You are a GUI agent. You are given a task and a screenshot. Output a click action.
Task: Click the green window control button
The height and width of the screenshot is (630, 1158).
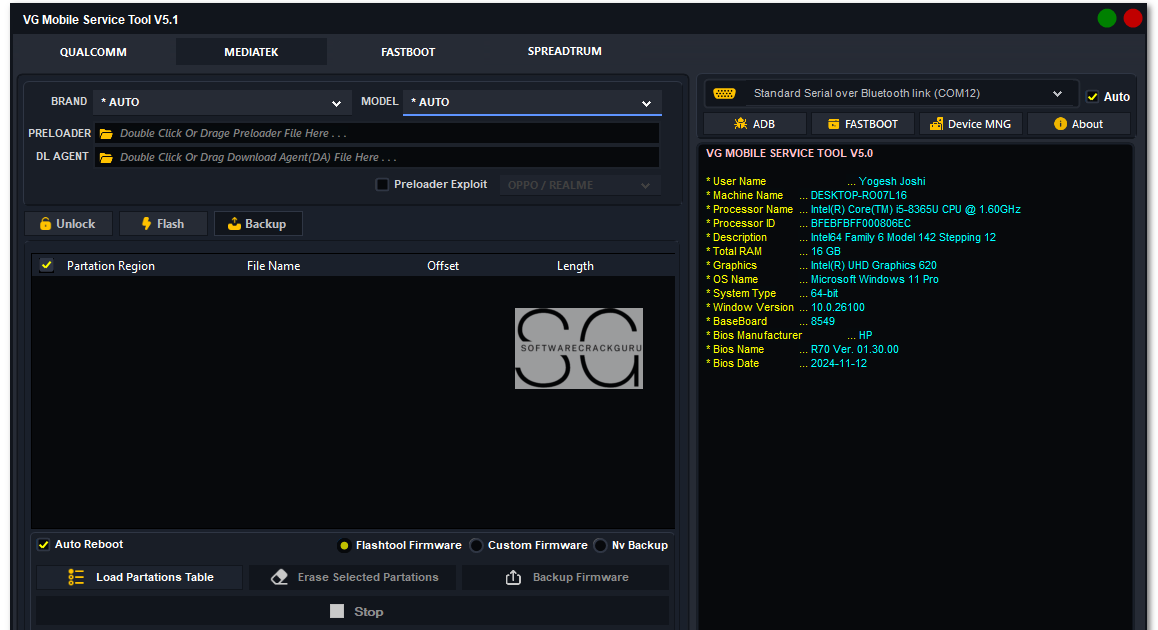pyautogui.click(x=1106, y=18)
